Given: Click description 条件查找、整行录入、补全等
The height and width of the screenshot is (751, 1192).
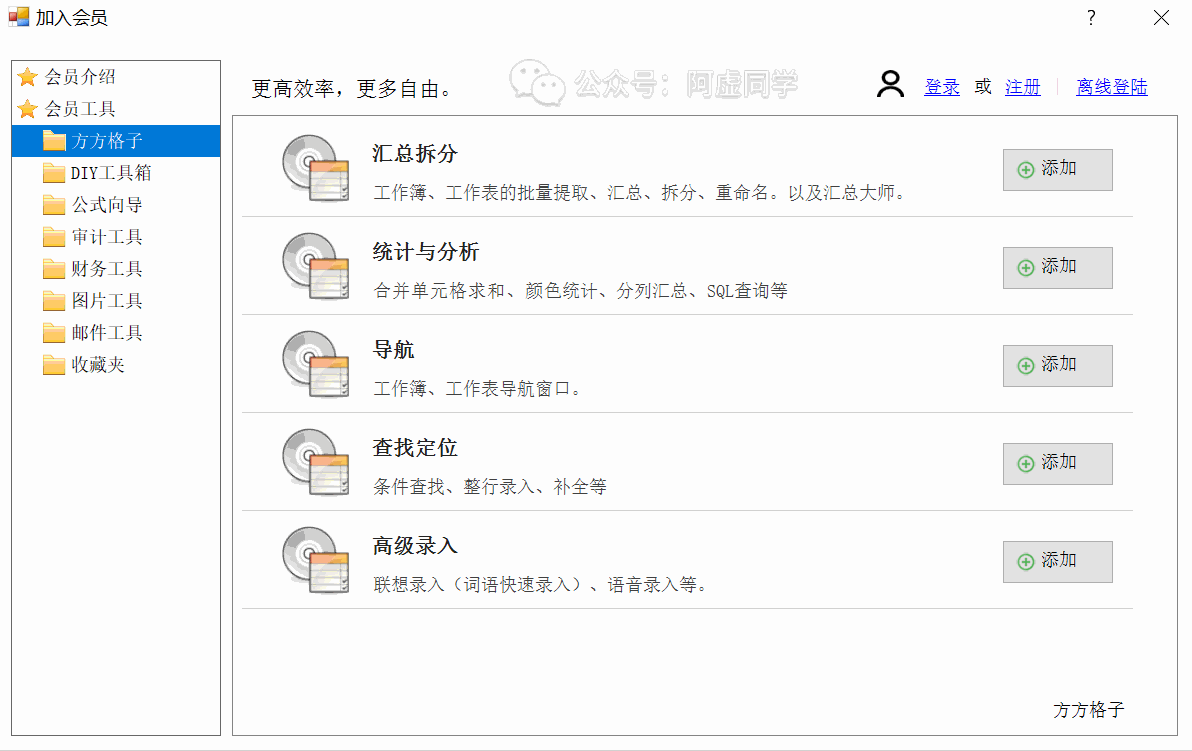Looking at the screenshot, I should tap(490, 487).
